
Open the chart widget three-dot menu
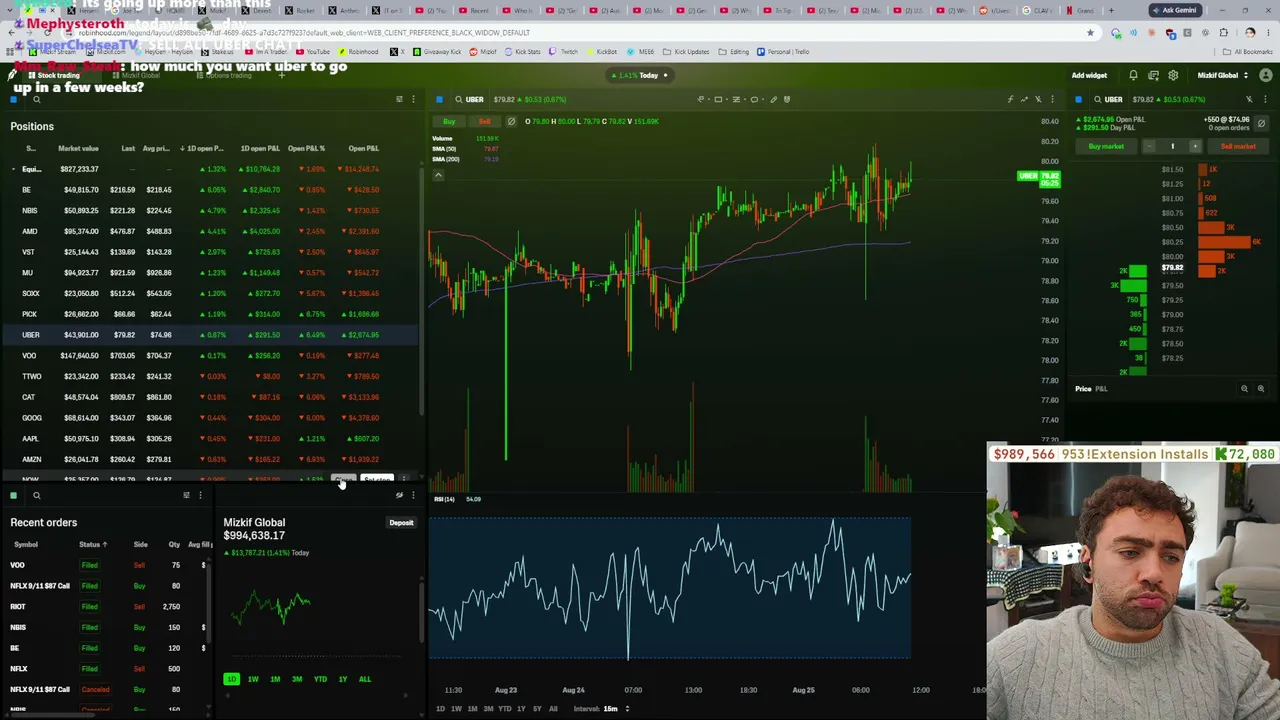click(x=1052, y=99)
